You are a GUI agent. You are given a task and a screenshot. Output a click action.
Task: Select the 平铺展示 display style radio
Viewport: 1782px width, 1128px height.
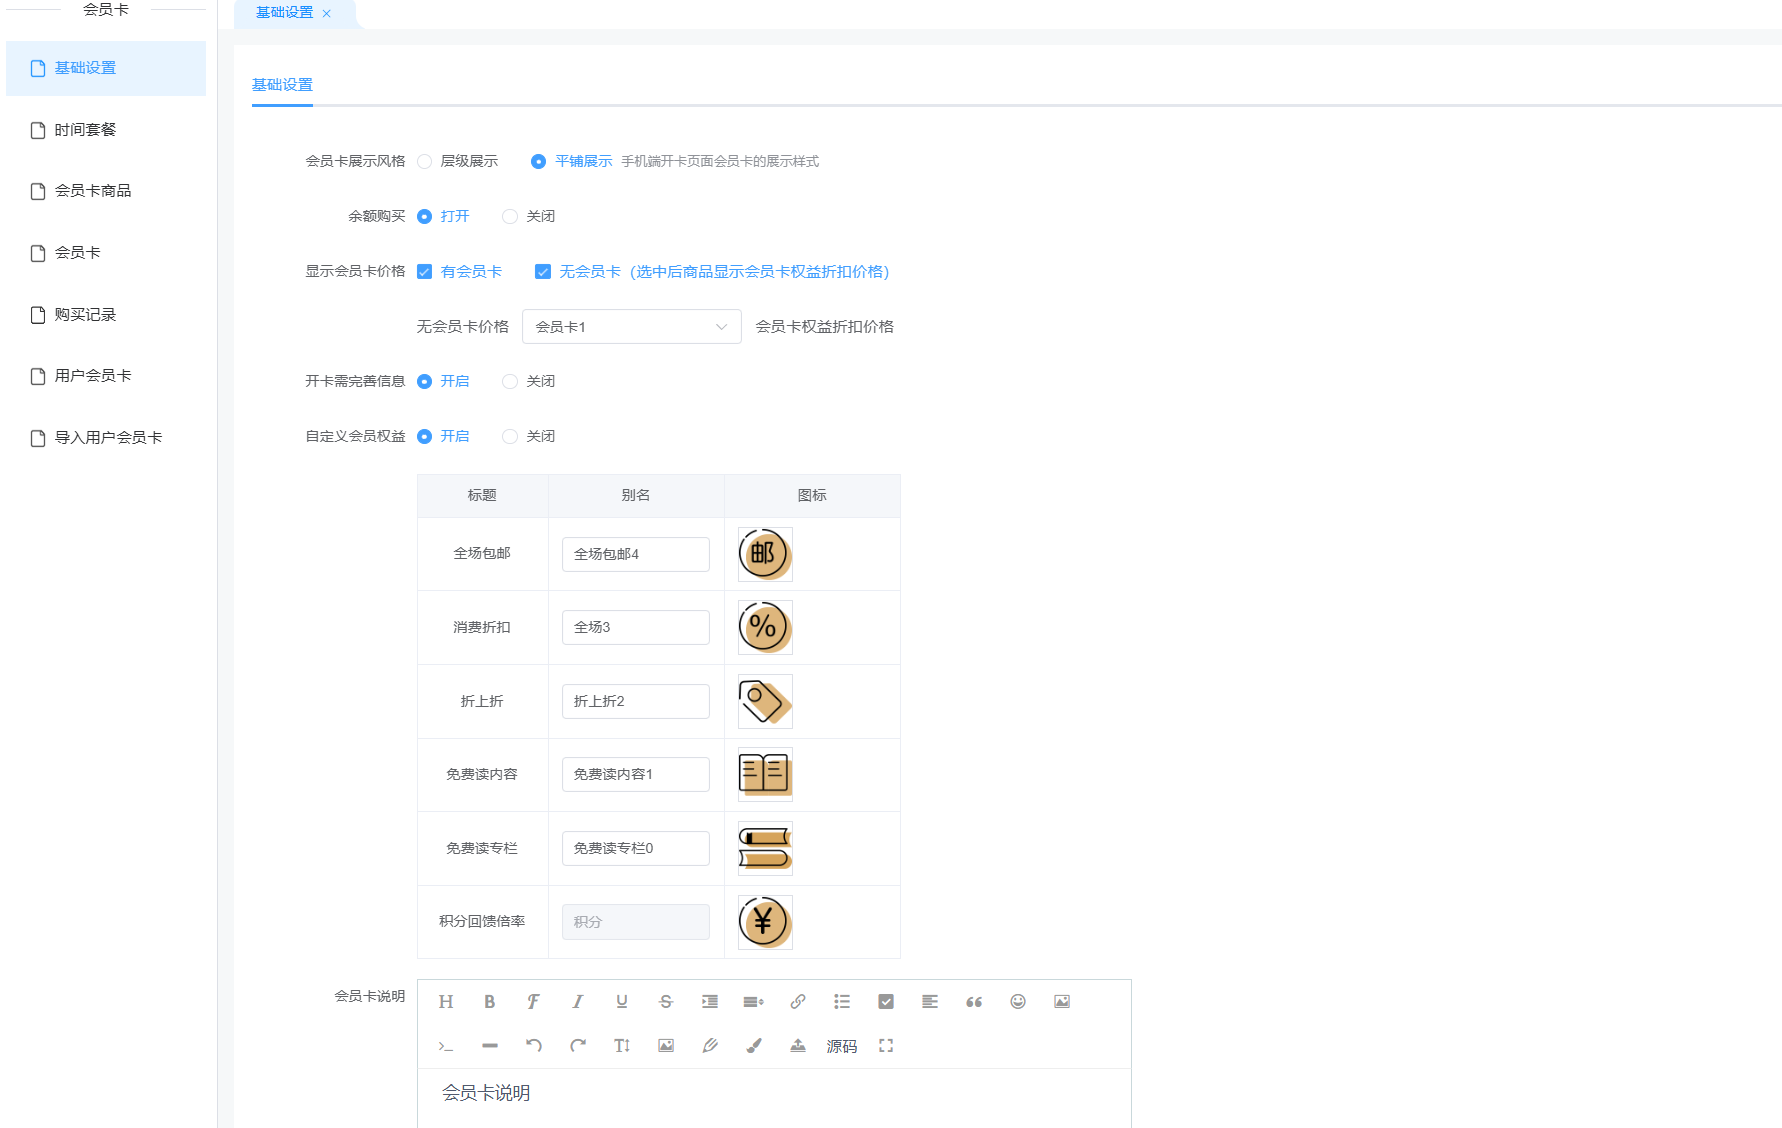(539, 162)
